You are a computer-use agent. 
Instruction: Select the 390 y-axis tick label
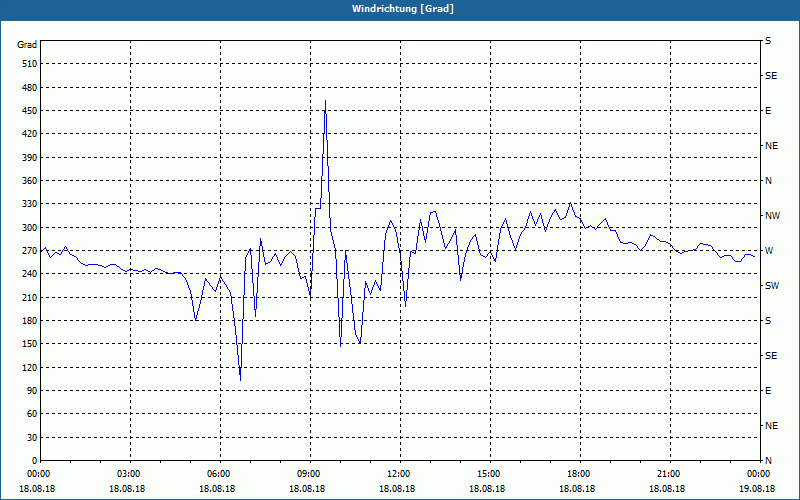click(x=30, y=158)
